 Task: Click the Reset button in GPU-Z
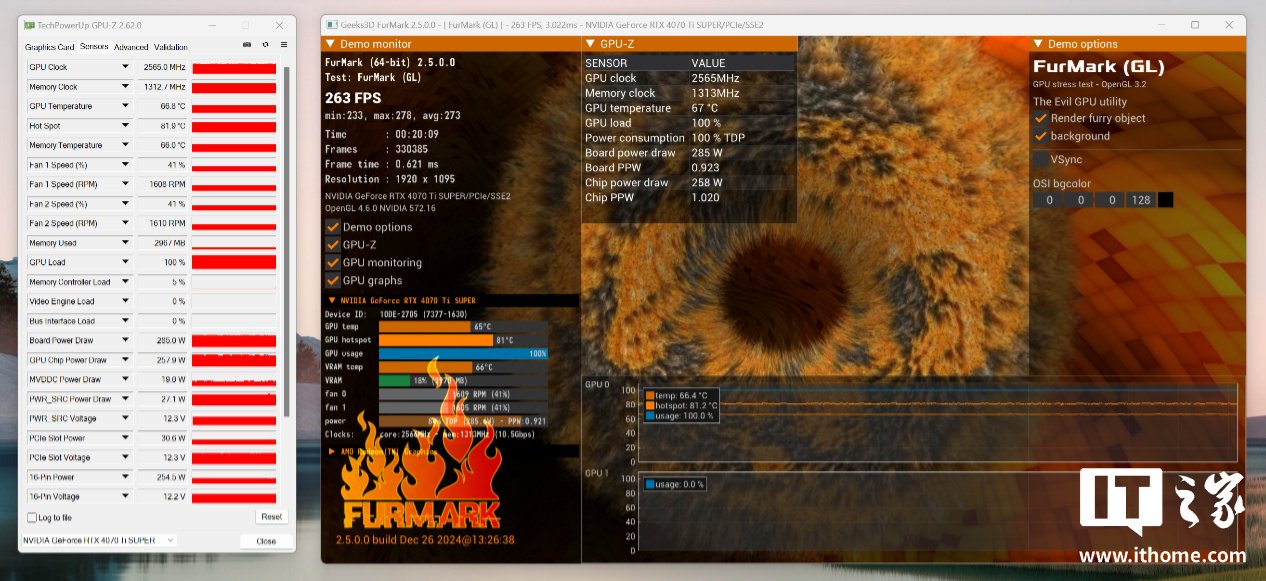tap(270, 517)
